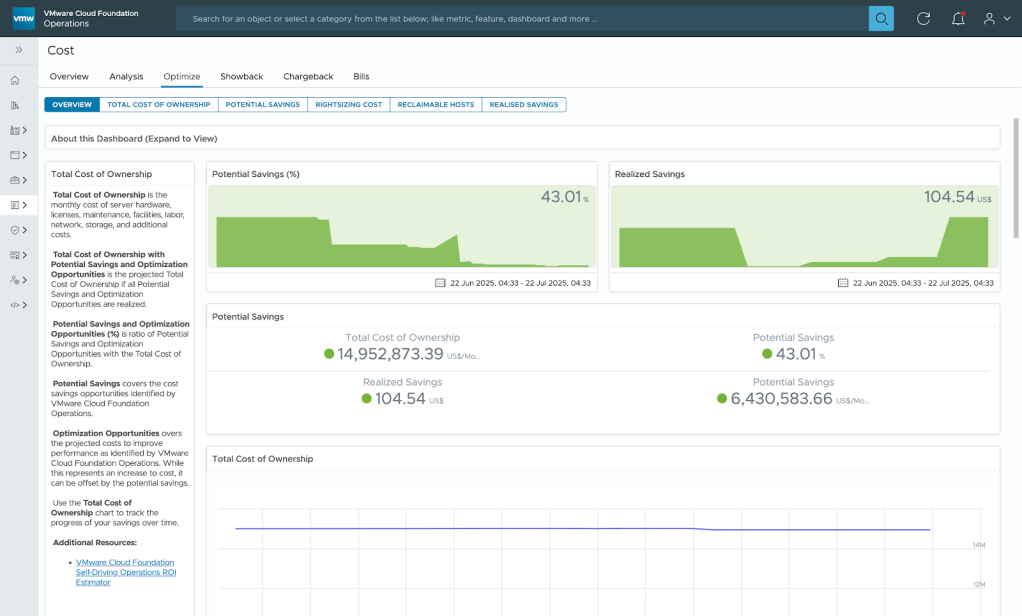Viewport: 1022px width, 616px height.
Task: Switch to the Analysis tab
Action: 126,76
